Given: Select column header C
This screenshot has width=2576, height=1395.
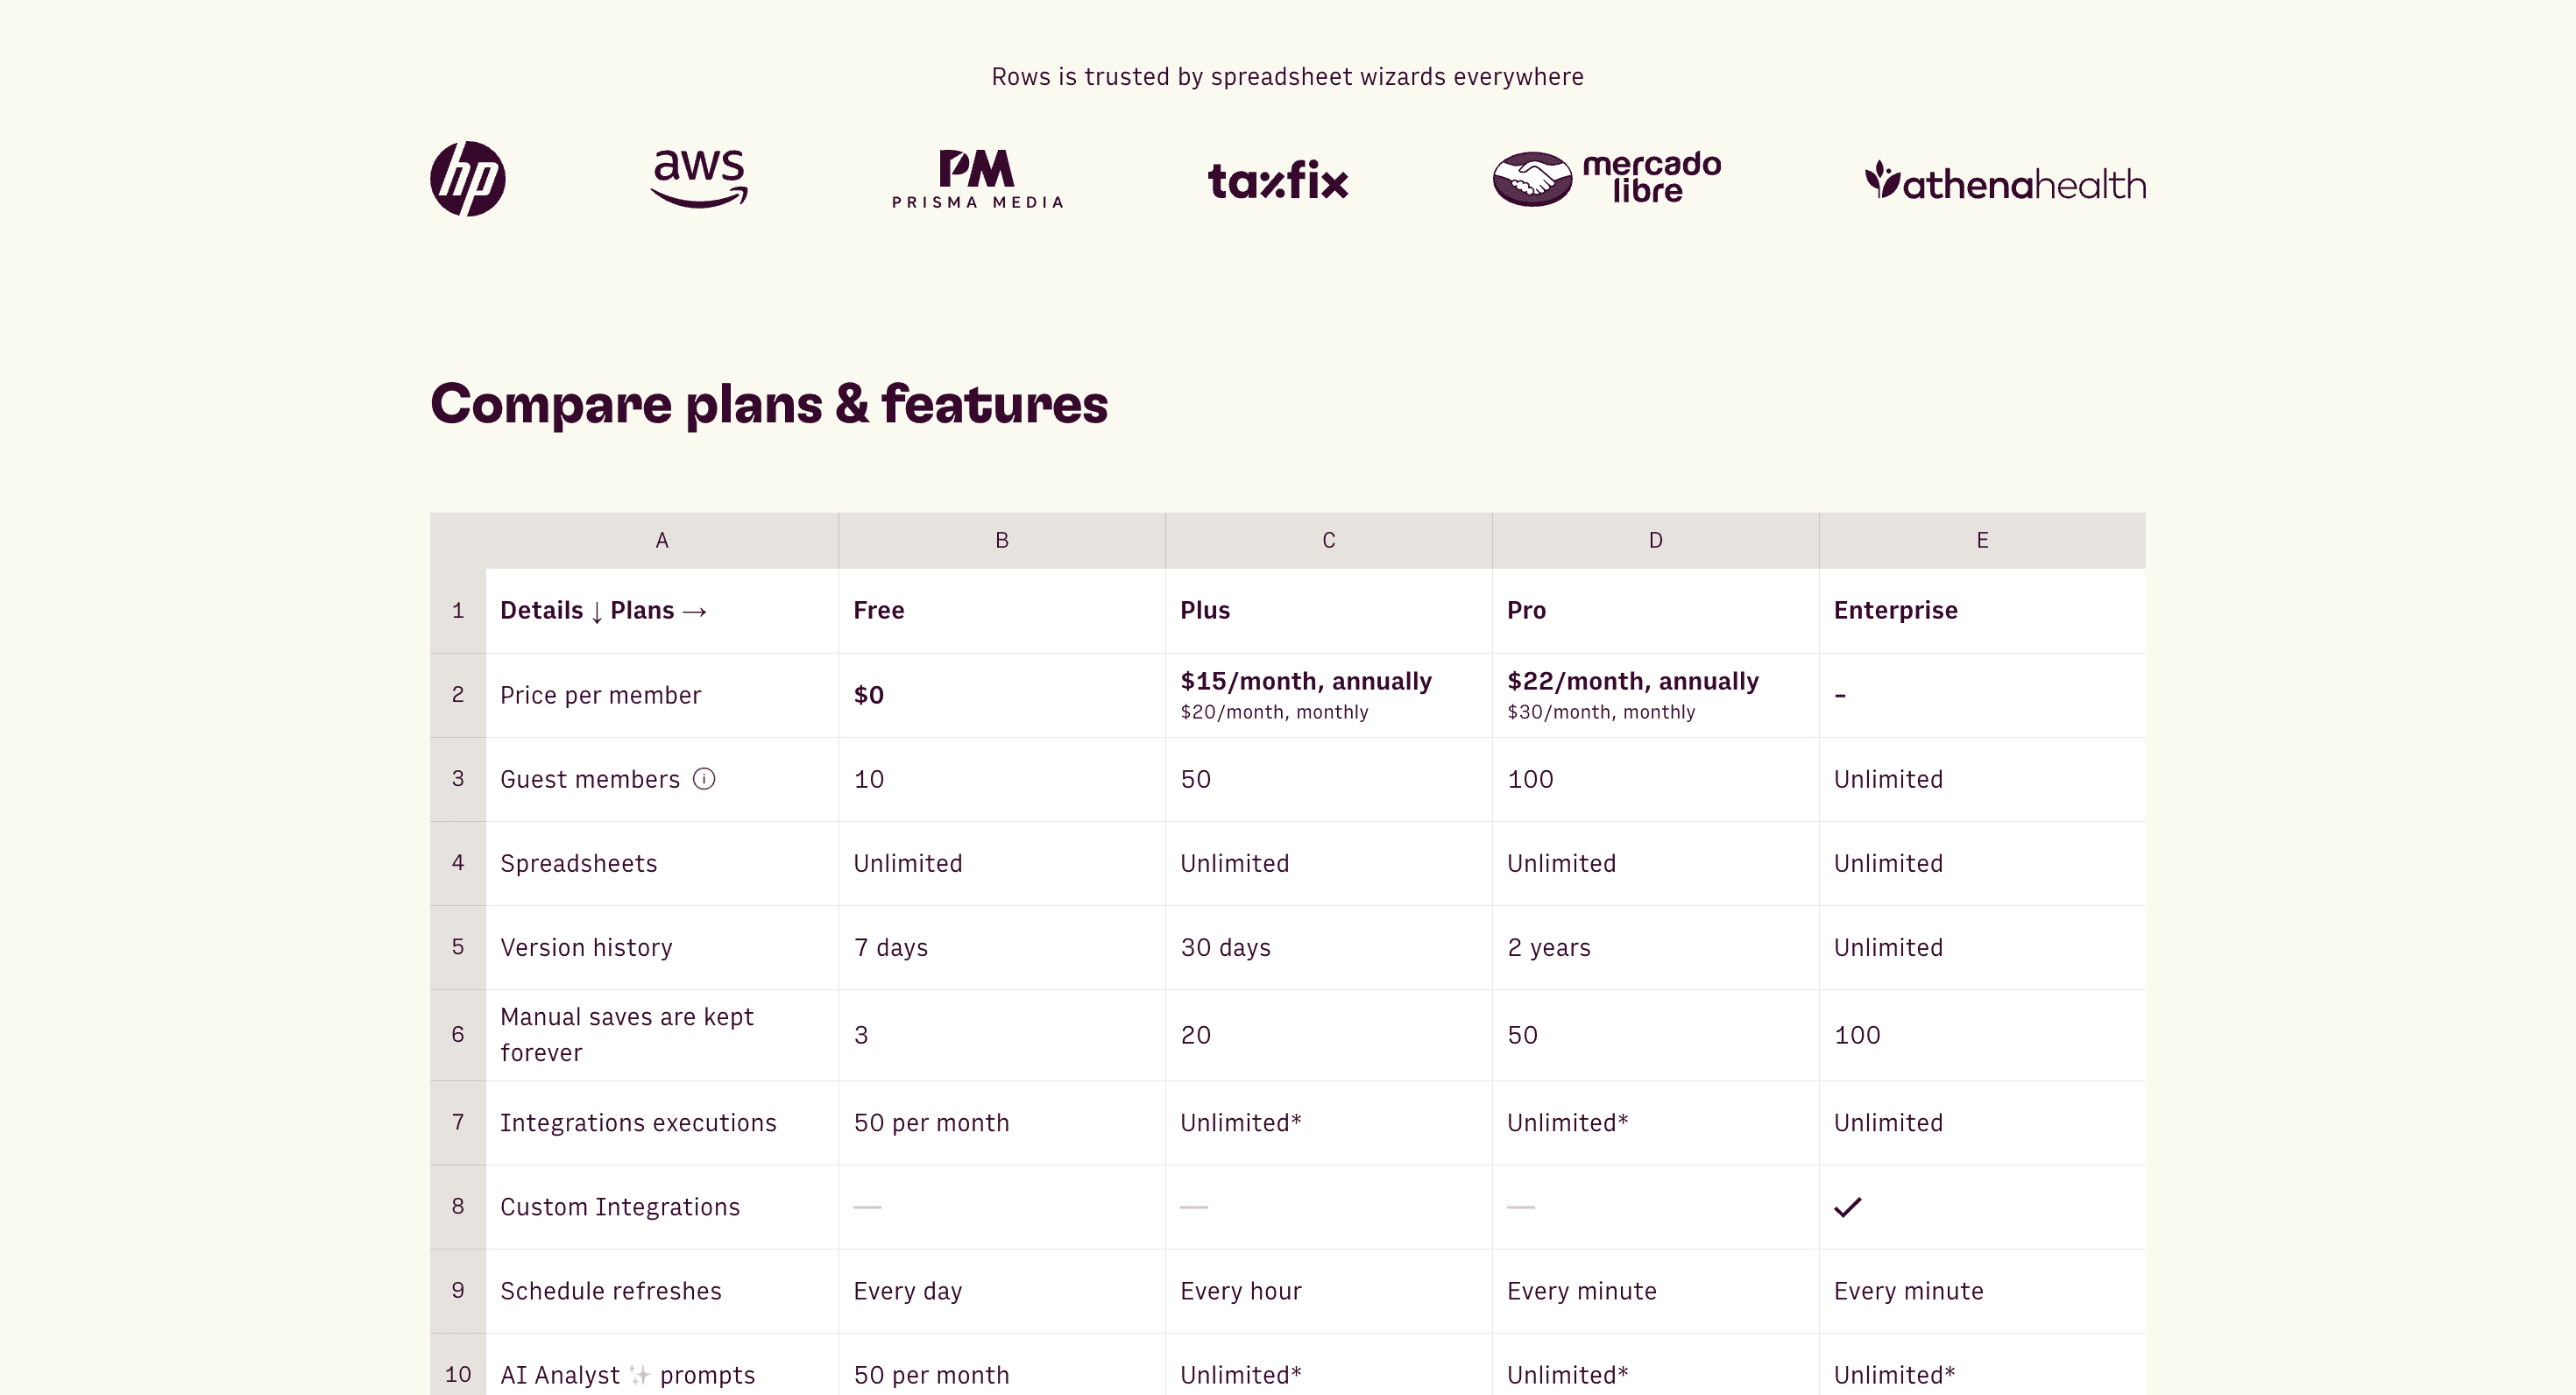Looking at the screenshot, I should click(x=1329, y=541).
